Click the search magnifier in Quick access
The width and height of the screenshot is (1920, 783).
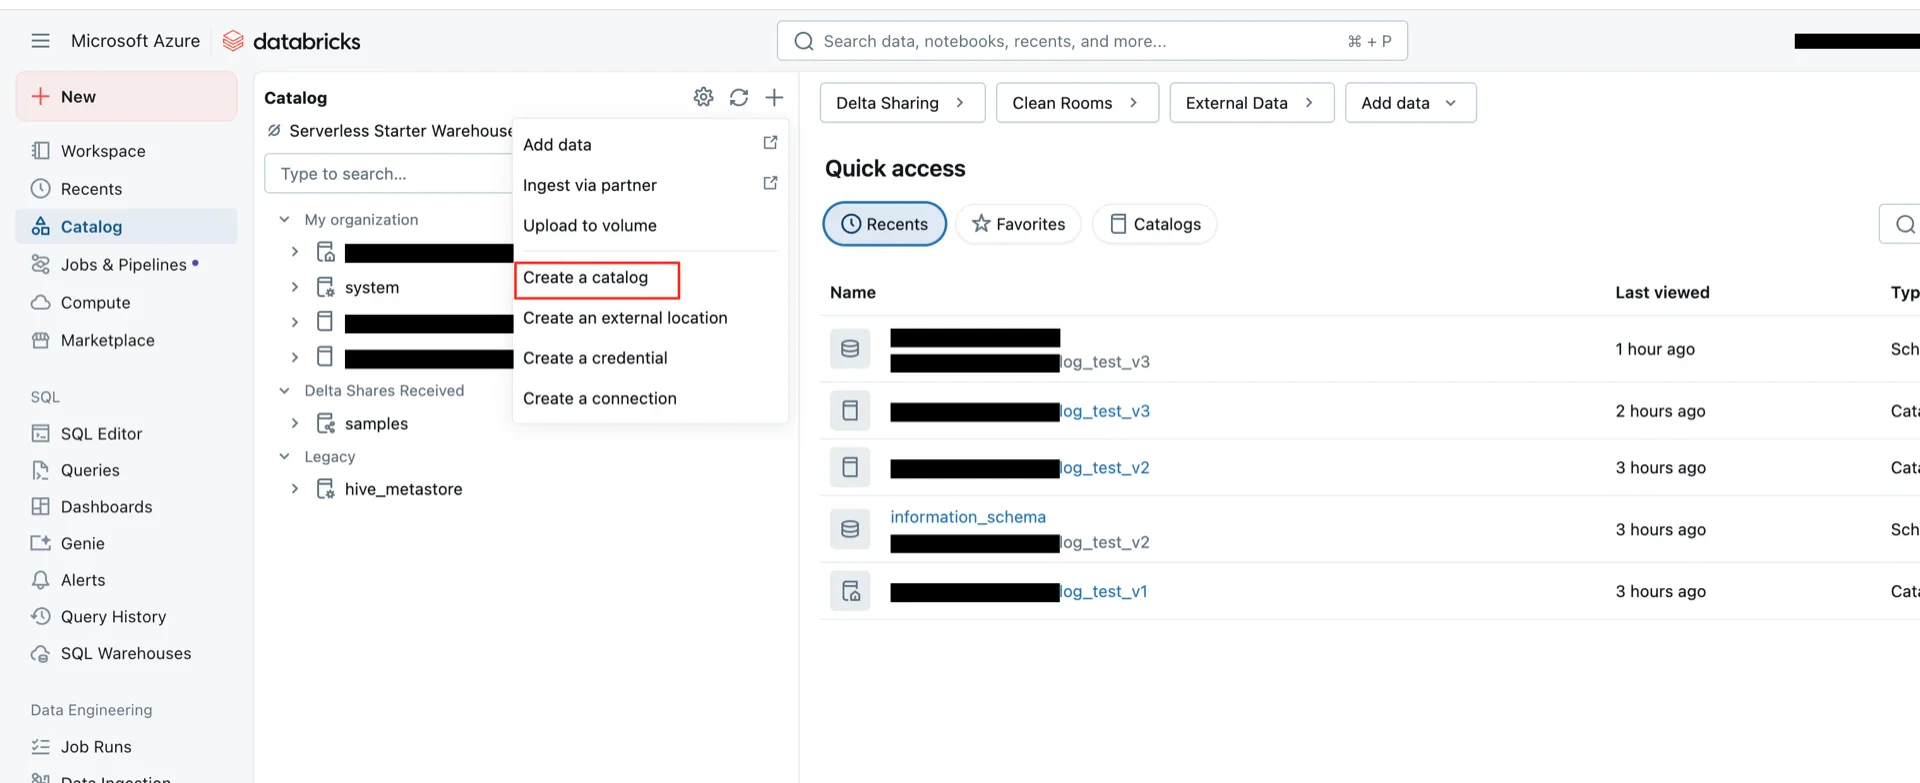click(x=1904, y=224)
